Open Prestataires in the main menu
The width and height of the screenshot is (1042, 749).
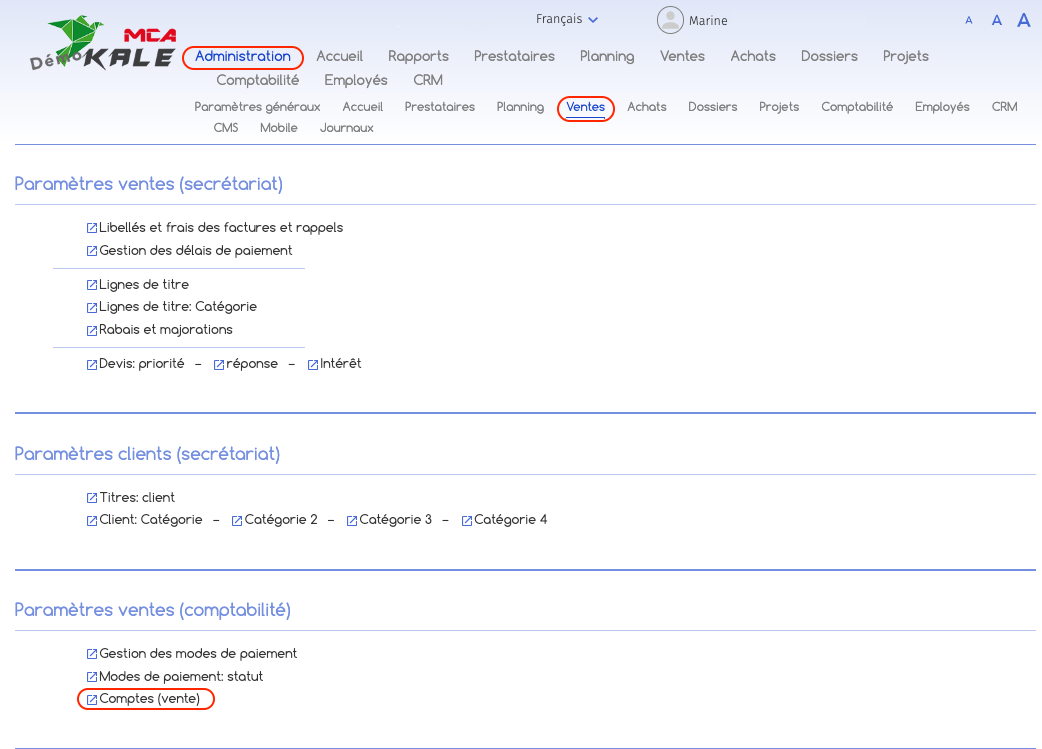click(x=514, y=56)
